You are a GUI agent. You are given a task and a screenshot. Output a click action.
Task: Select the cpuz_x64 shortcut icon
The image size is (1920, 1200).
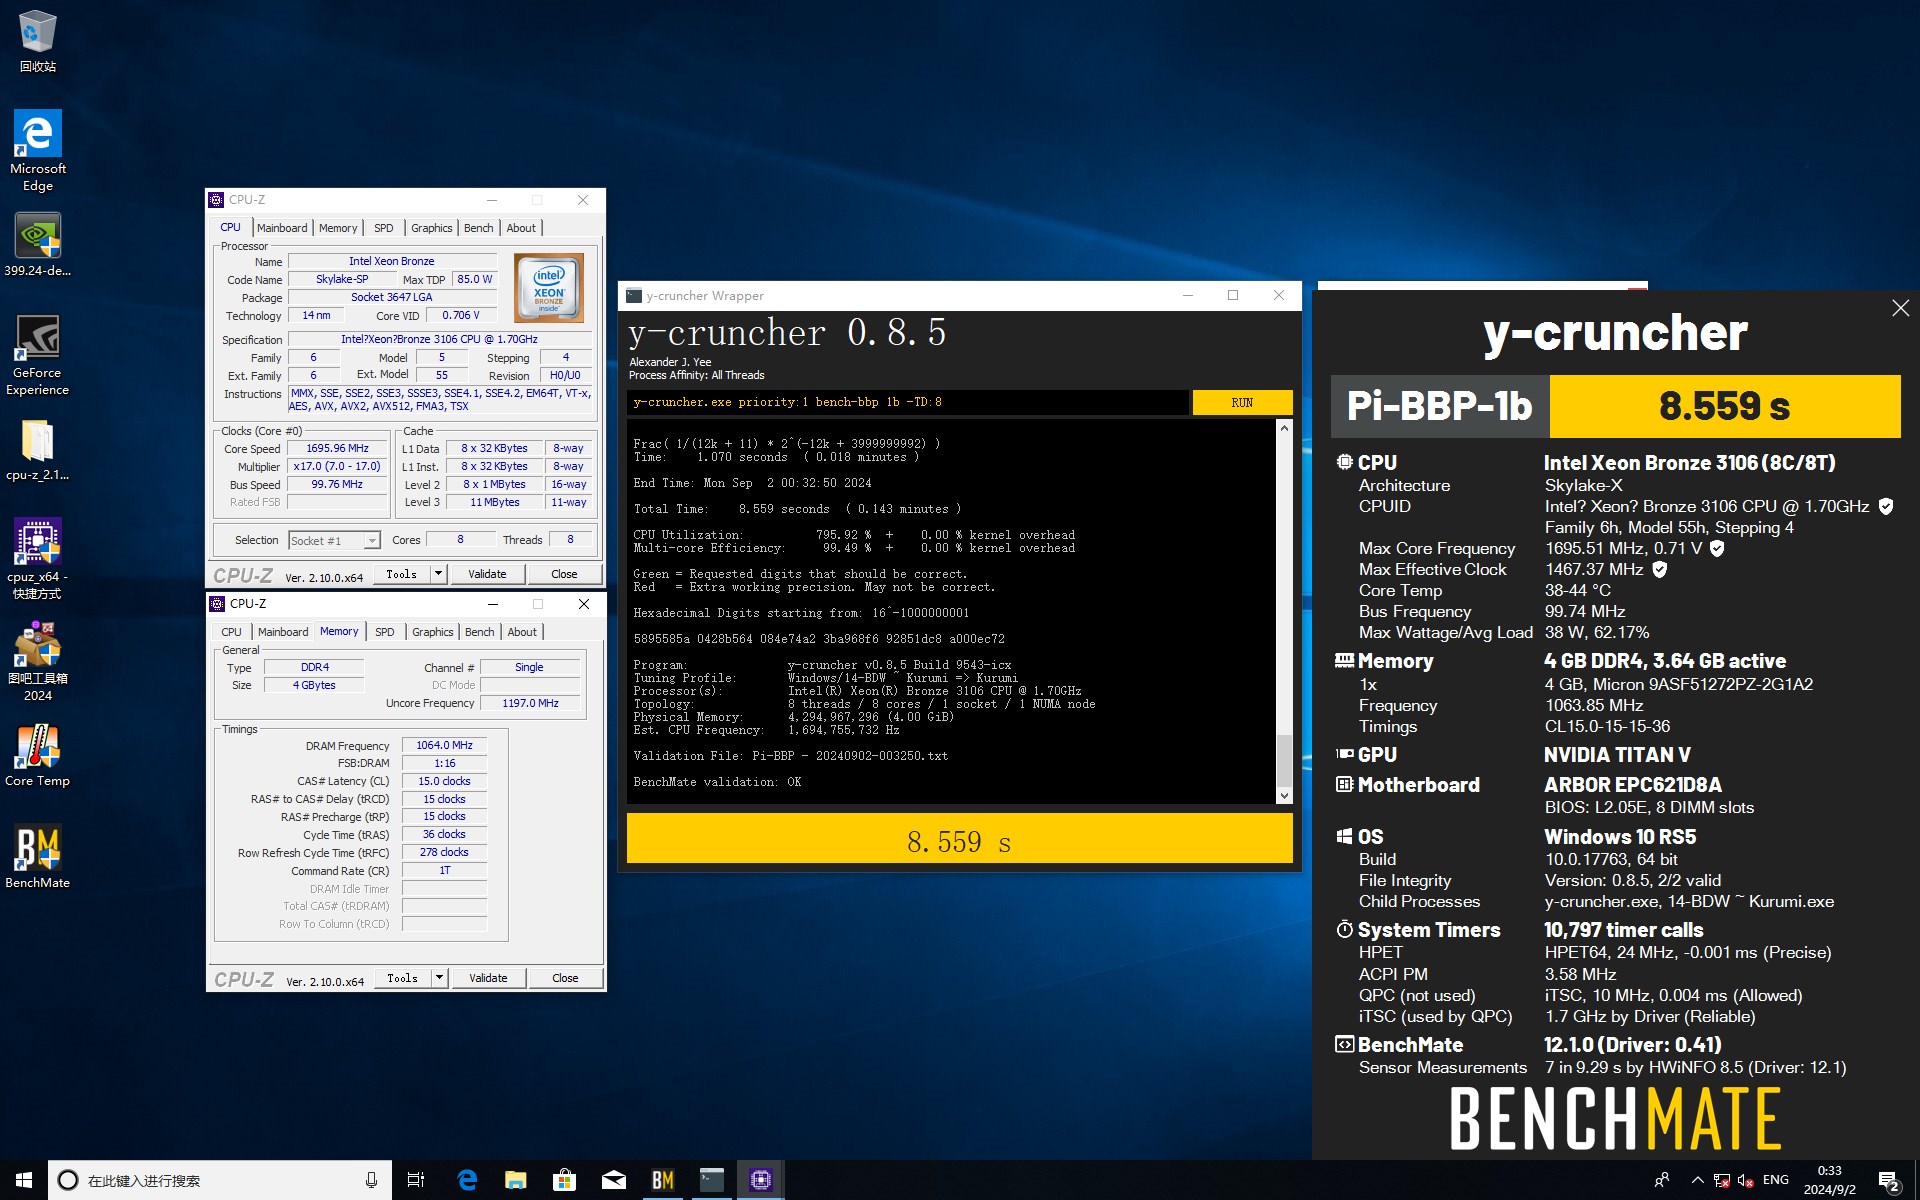(x=37, y=558)
